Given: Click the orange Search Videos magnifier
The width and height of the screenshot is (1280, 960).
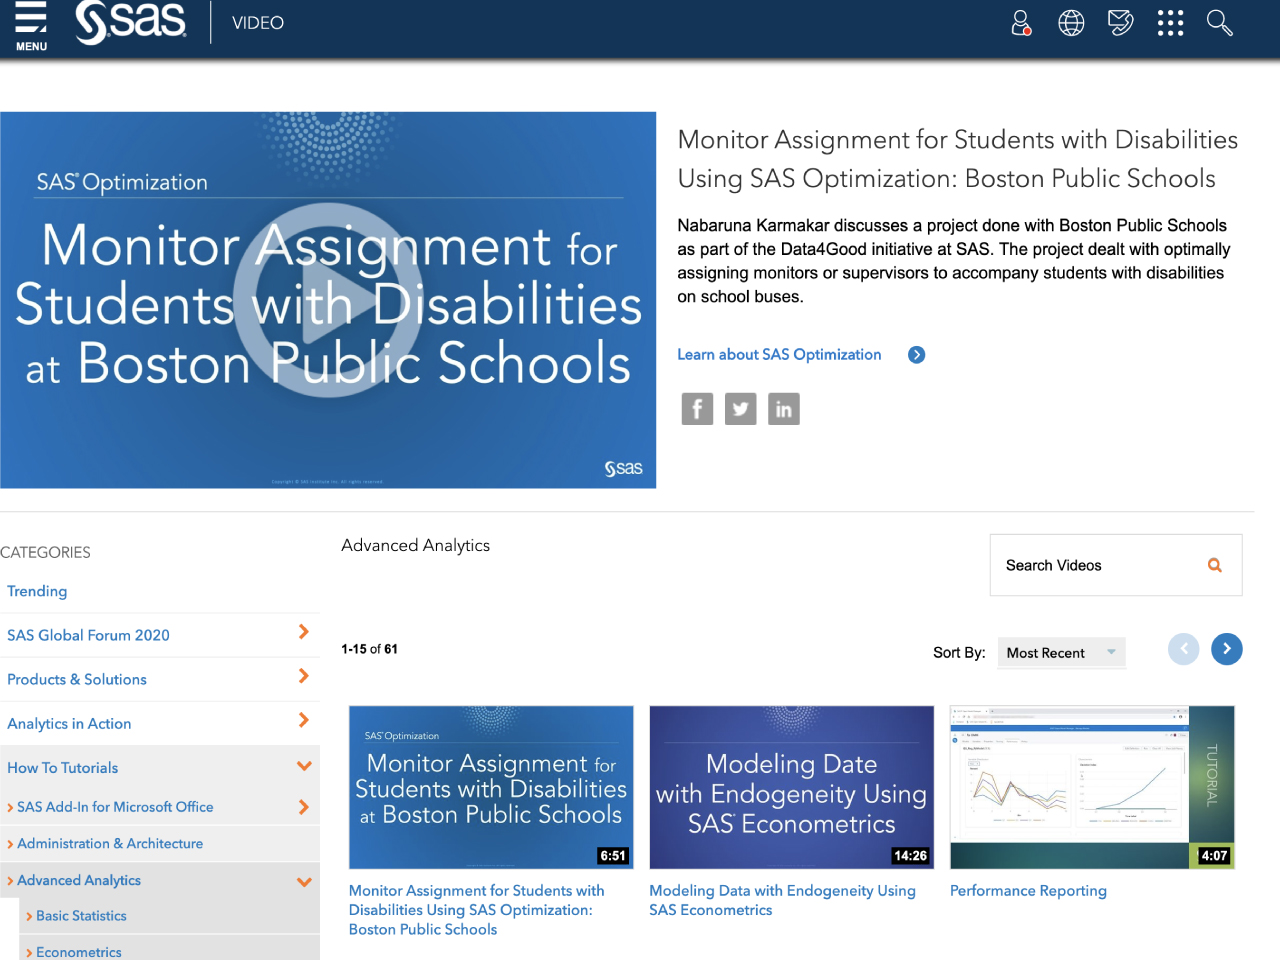Looking at the screenshot, I should click(1215, 565).
